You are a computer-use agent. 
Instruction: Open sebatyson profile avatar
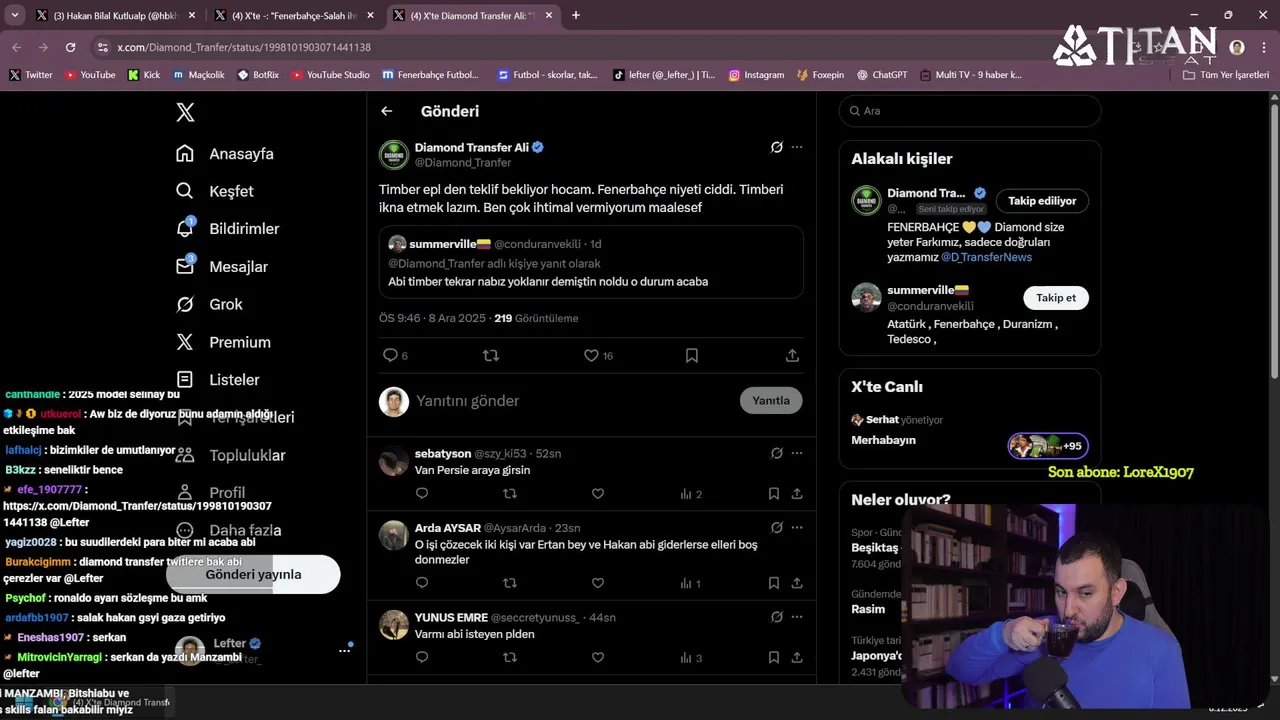click(394, 461)
